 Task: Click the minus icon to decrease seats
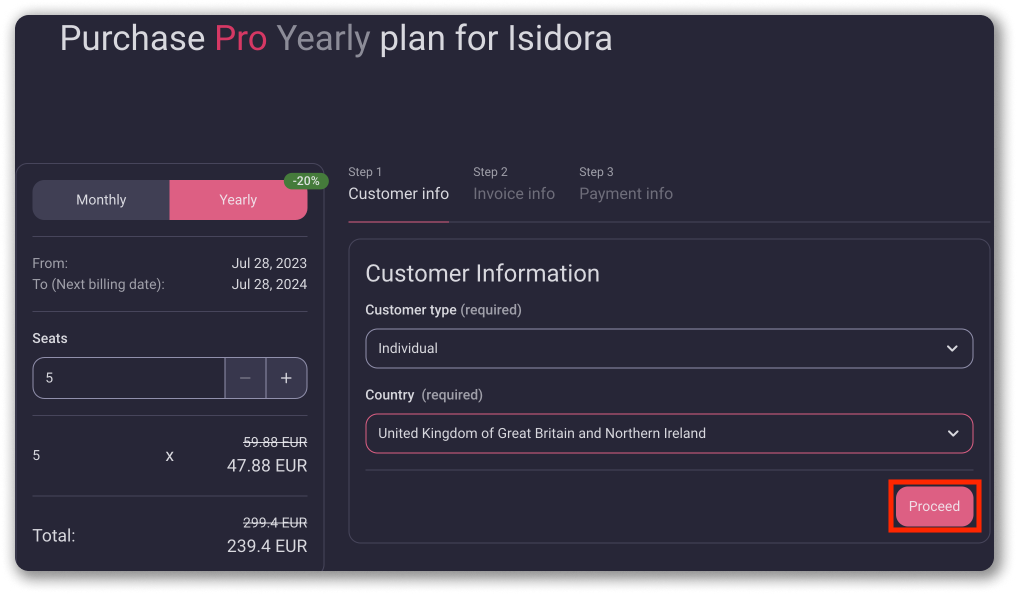(x=245, y=378)
